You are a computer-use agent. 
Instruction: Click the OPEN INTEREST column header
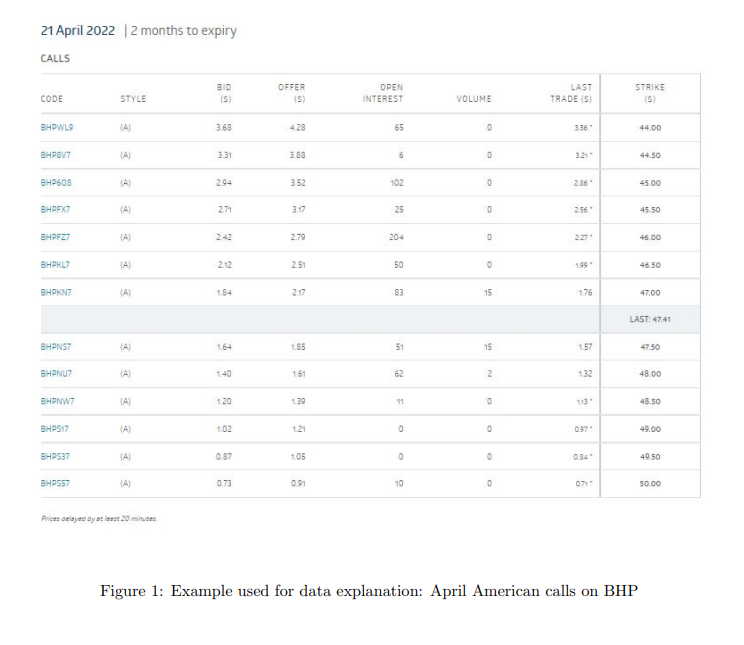point(383,93)
